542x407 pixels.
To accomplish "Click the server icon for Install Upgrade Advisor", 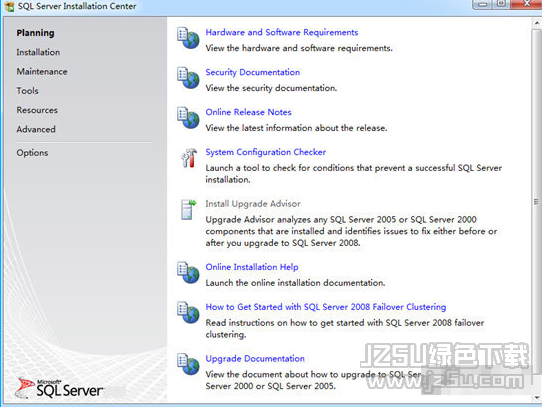I will [x=188, y=209].
